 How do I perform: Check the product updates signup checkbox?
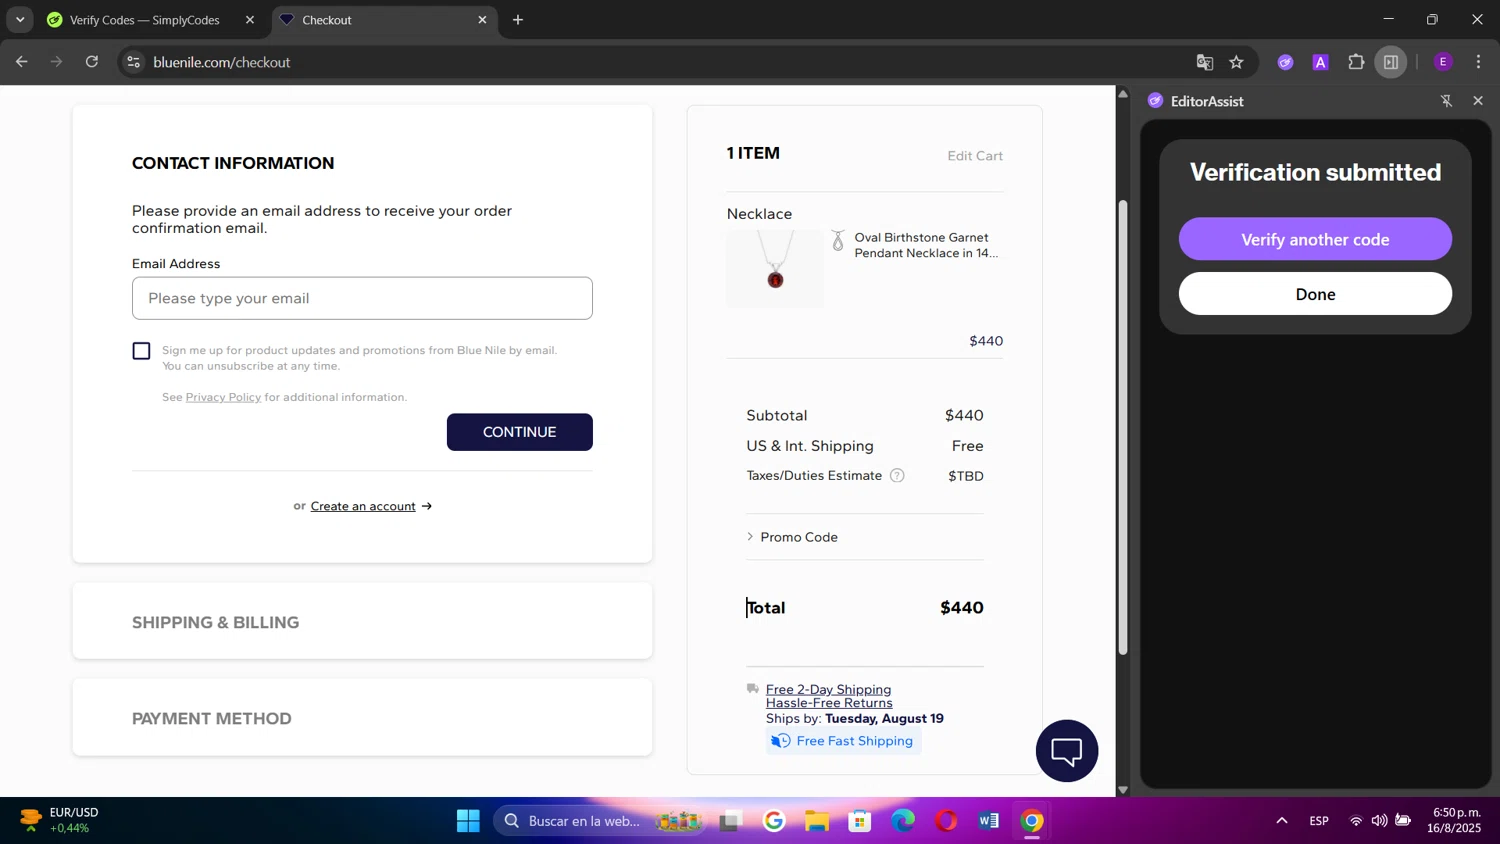coord(141,351)
